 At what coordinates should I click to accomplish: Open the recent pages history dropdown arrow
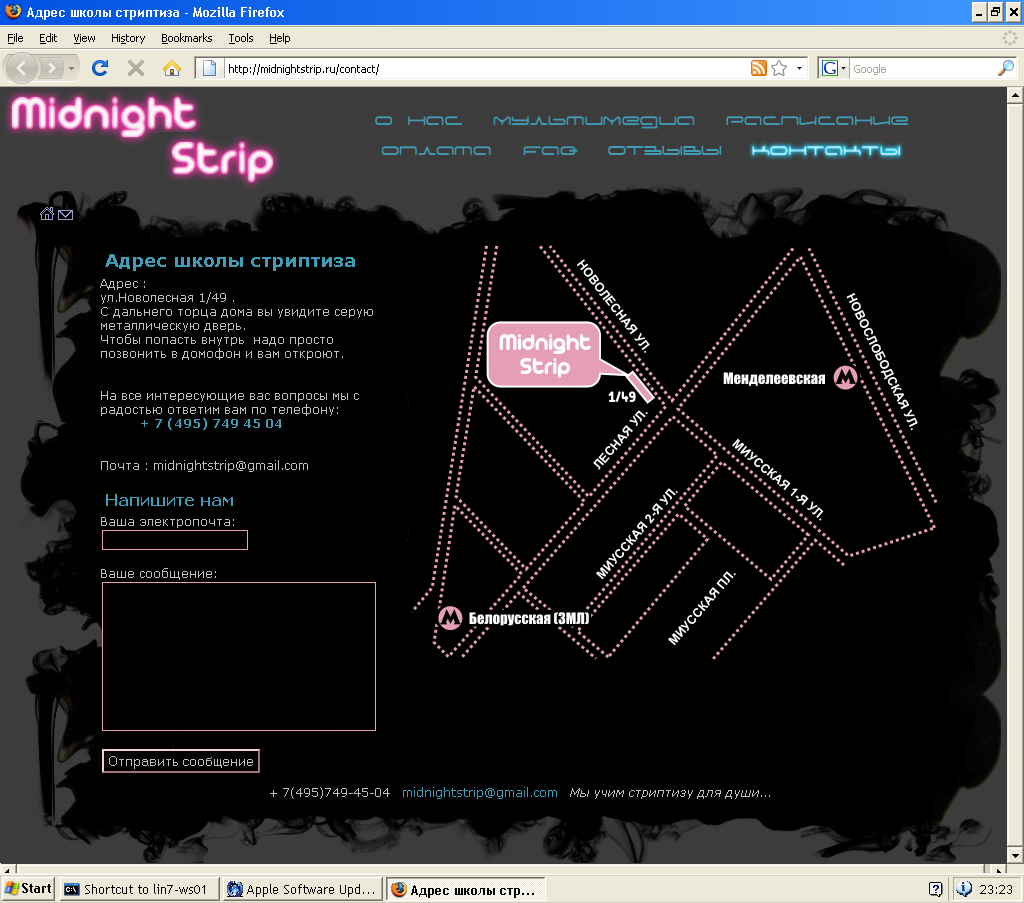pyautogui.click(x=71, y=69)
